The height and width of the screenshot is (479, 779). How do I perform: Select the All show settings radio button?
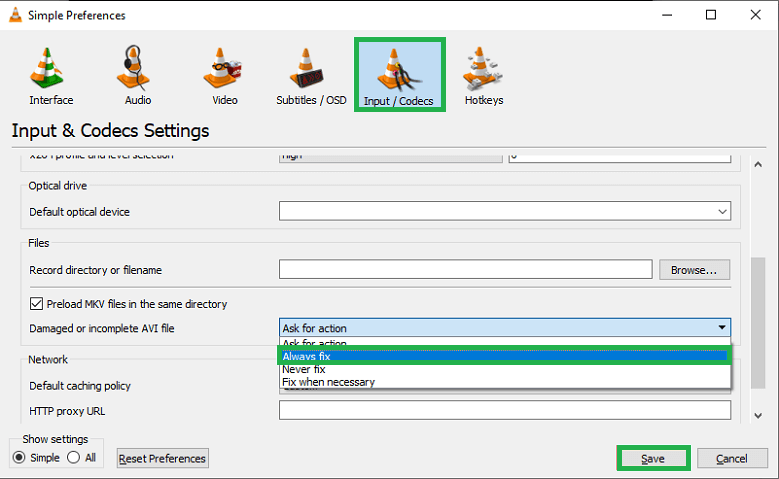click(74, 457)
